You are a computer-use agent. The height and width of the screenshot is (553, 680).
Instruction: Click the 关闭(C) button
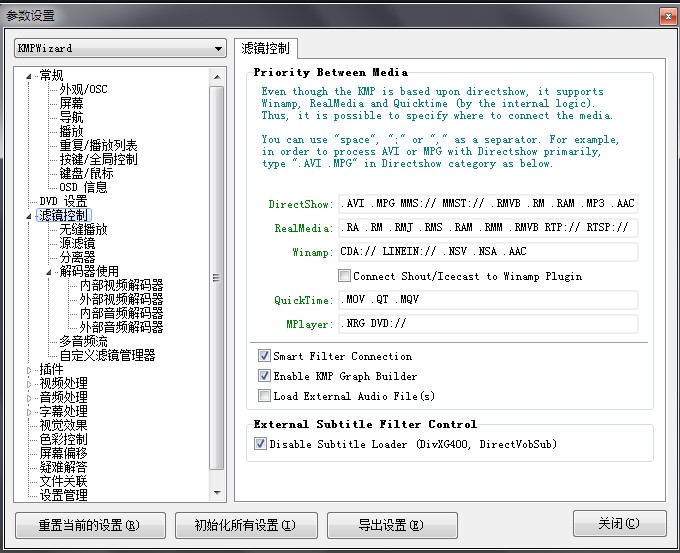click(x=619, y=524)
